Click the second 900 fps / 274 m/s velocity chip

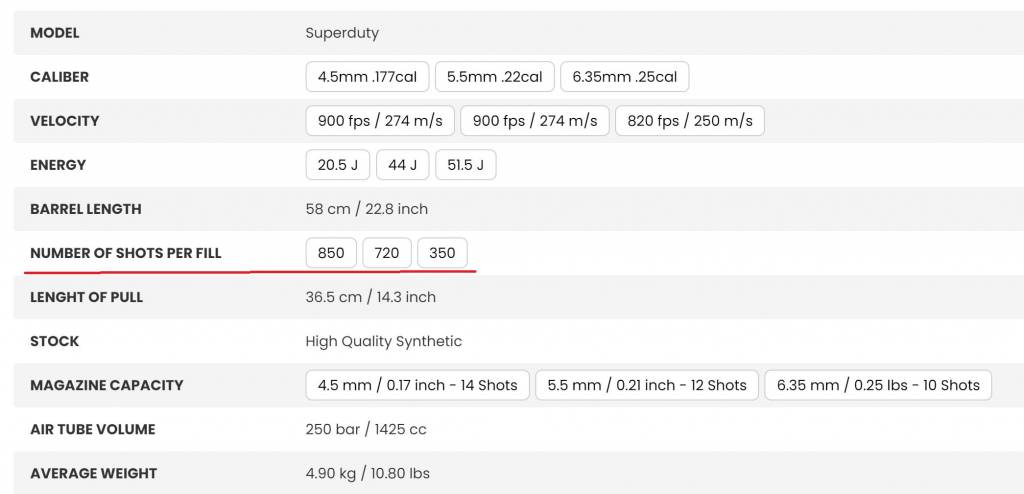(535, 121)
